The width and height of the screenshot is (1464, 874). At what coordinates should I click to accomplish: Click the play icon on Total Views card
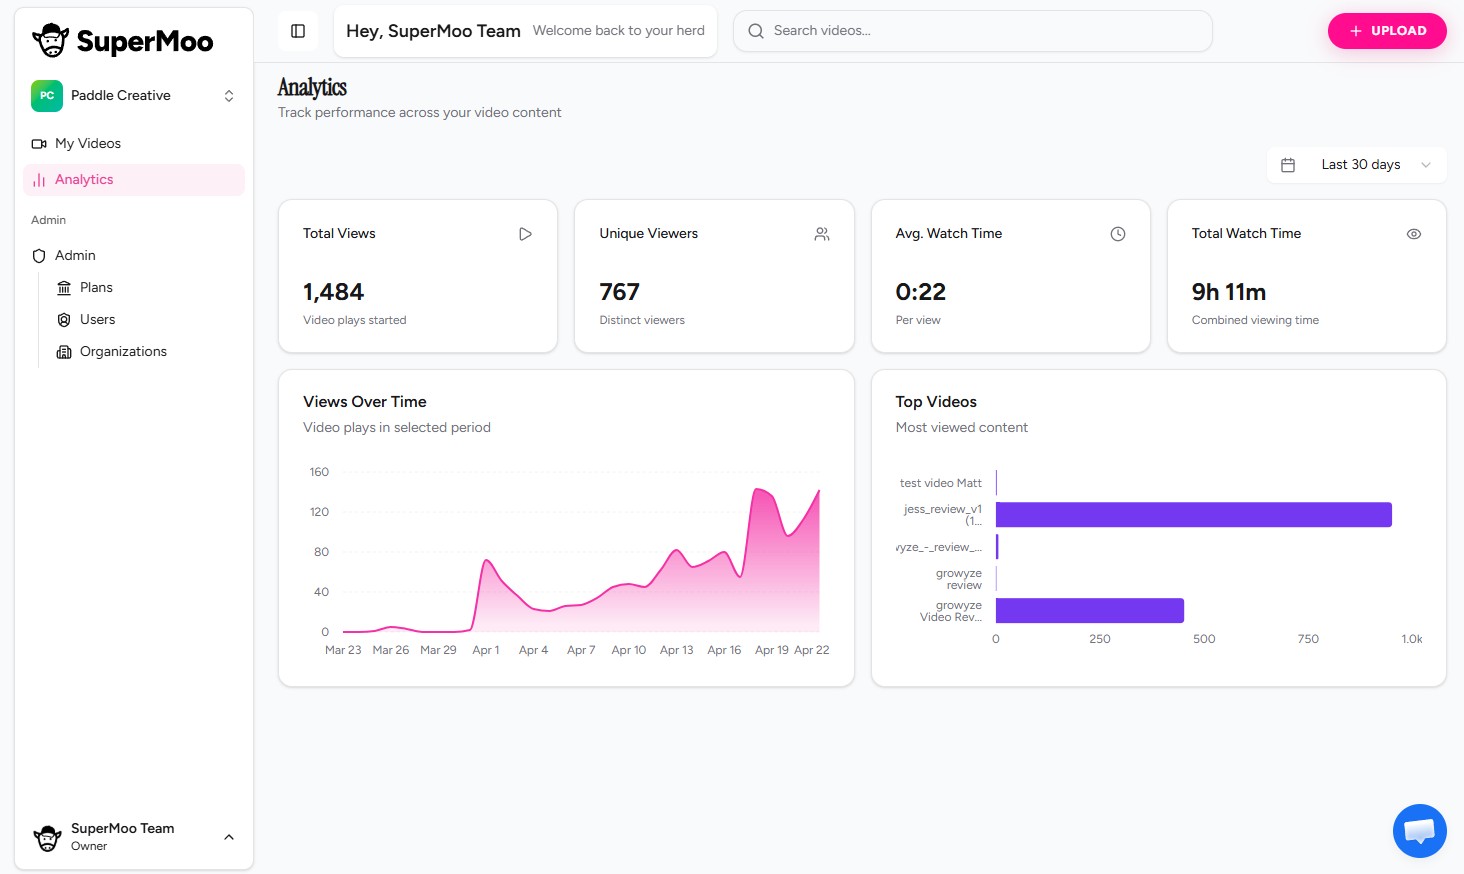[525, 233]
